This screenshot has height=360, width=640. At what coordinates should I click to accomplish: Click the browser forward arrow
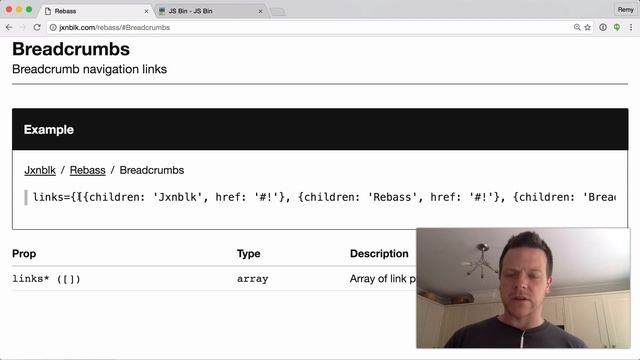[x=23, y=27]
